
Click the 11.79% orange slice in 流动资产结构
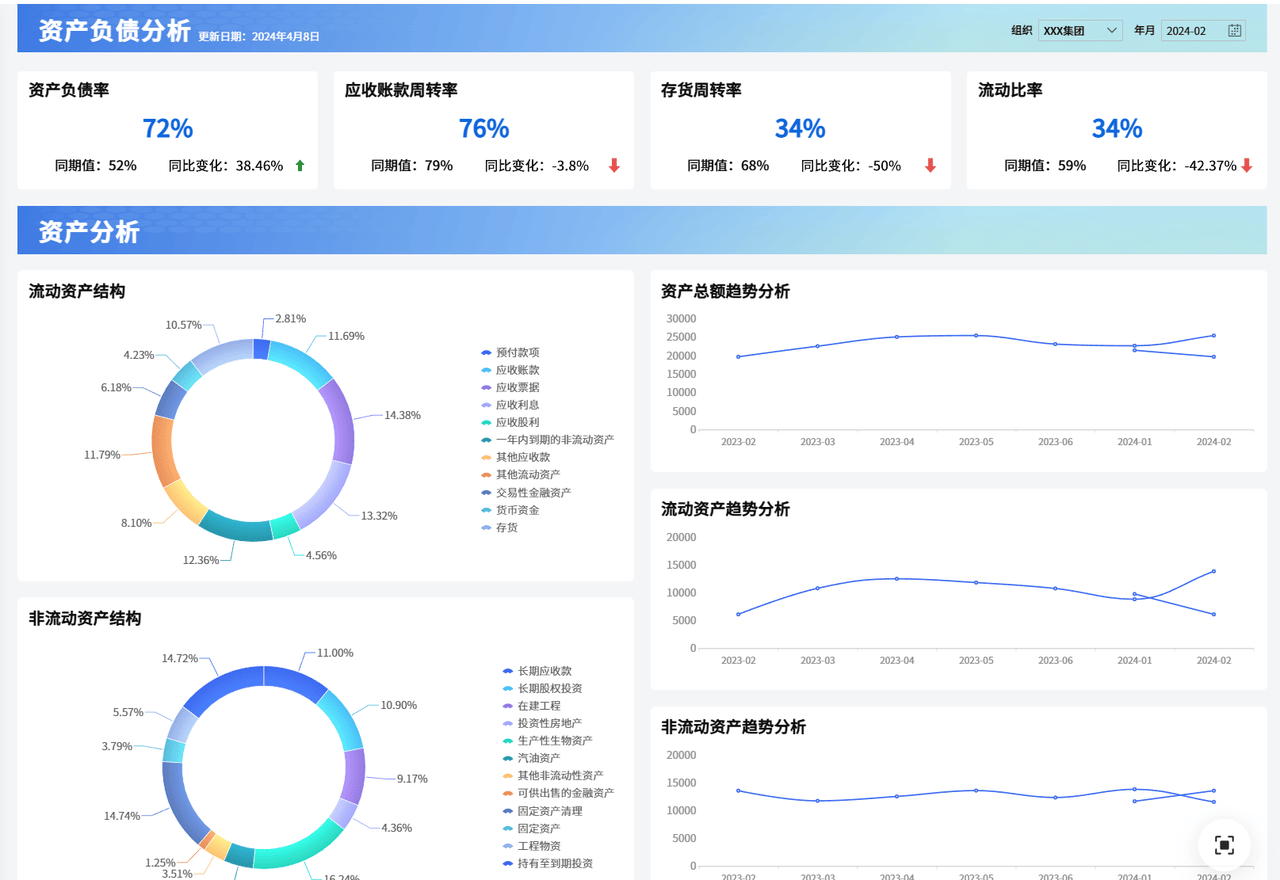click(x=163, y=450)
